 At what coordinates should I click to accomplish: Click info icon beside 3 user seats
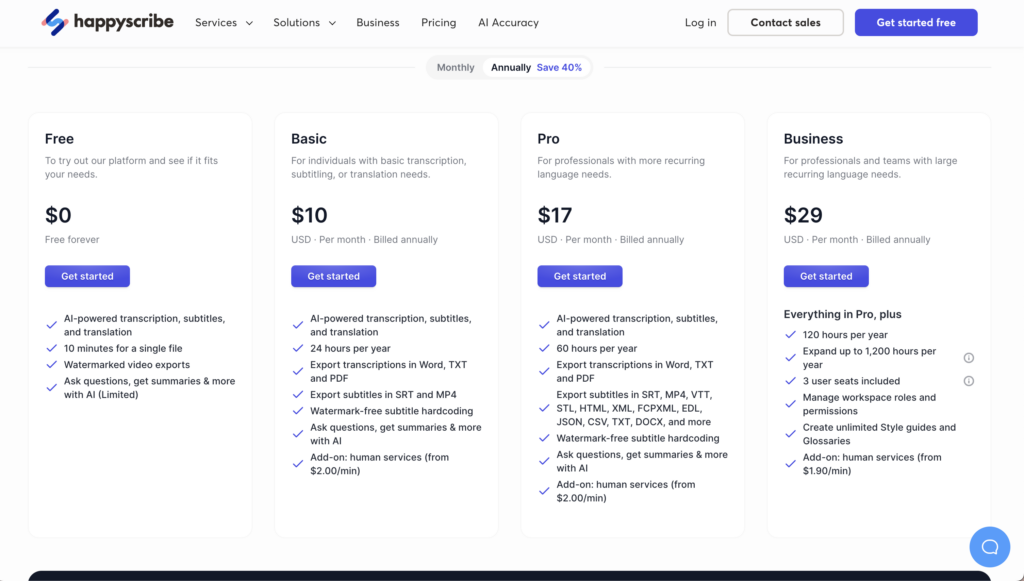[x=968, y=381]
